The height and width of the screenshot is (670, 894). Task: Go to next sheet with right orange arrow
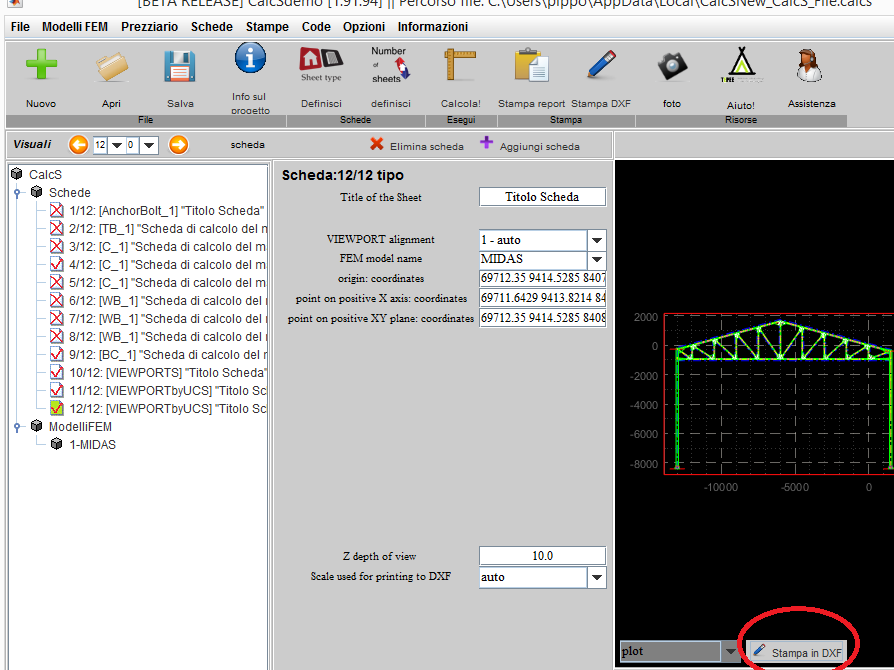pos(178,145)
